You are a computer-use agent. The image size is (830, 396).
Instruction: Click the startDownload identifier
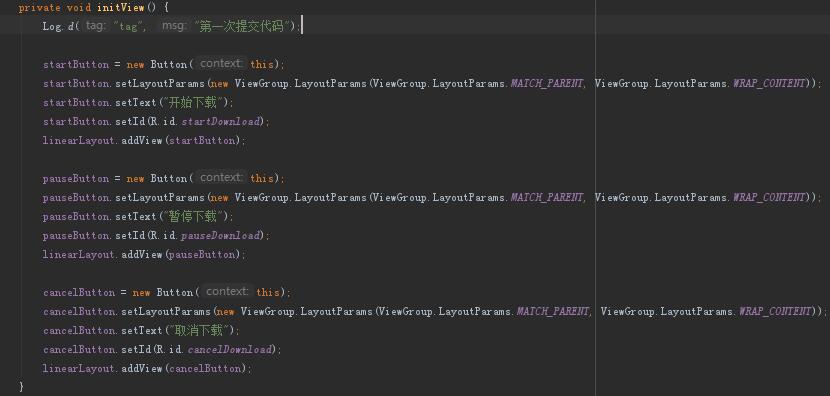221,122
